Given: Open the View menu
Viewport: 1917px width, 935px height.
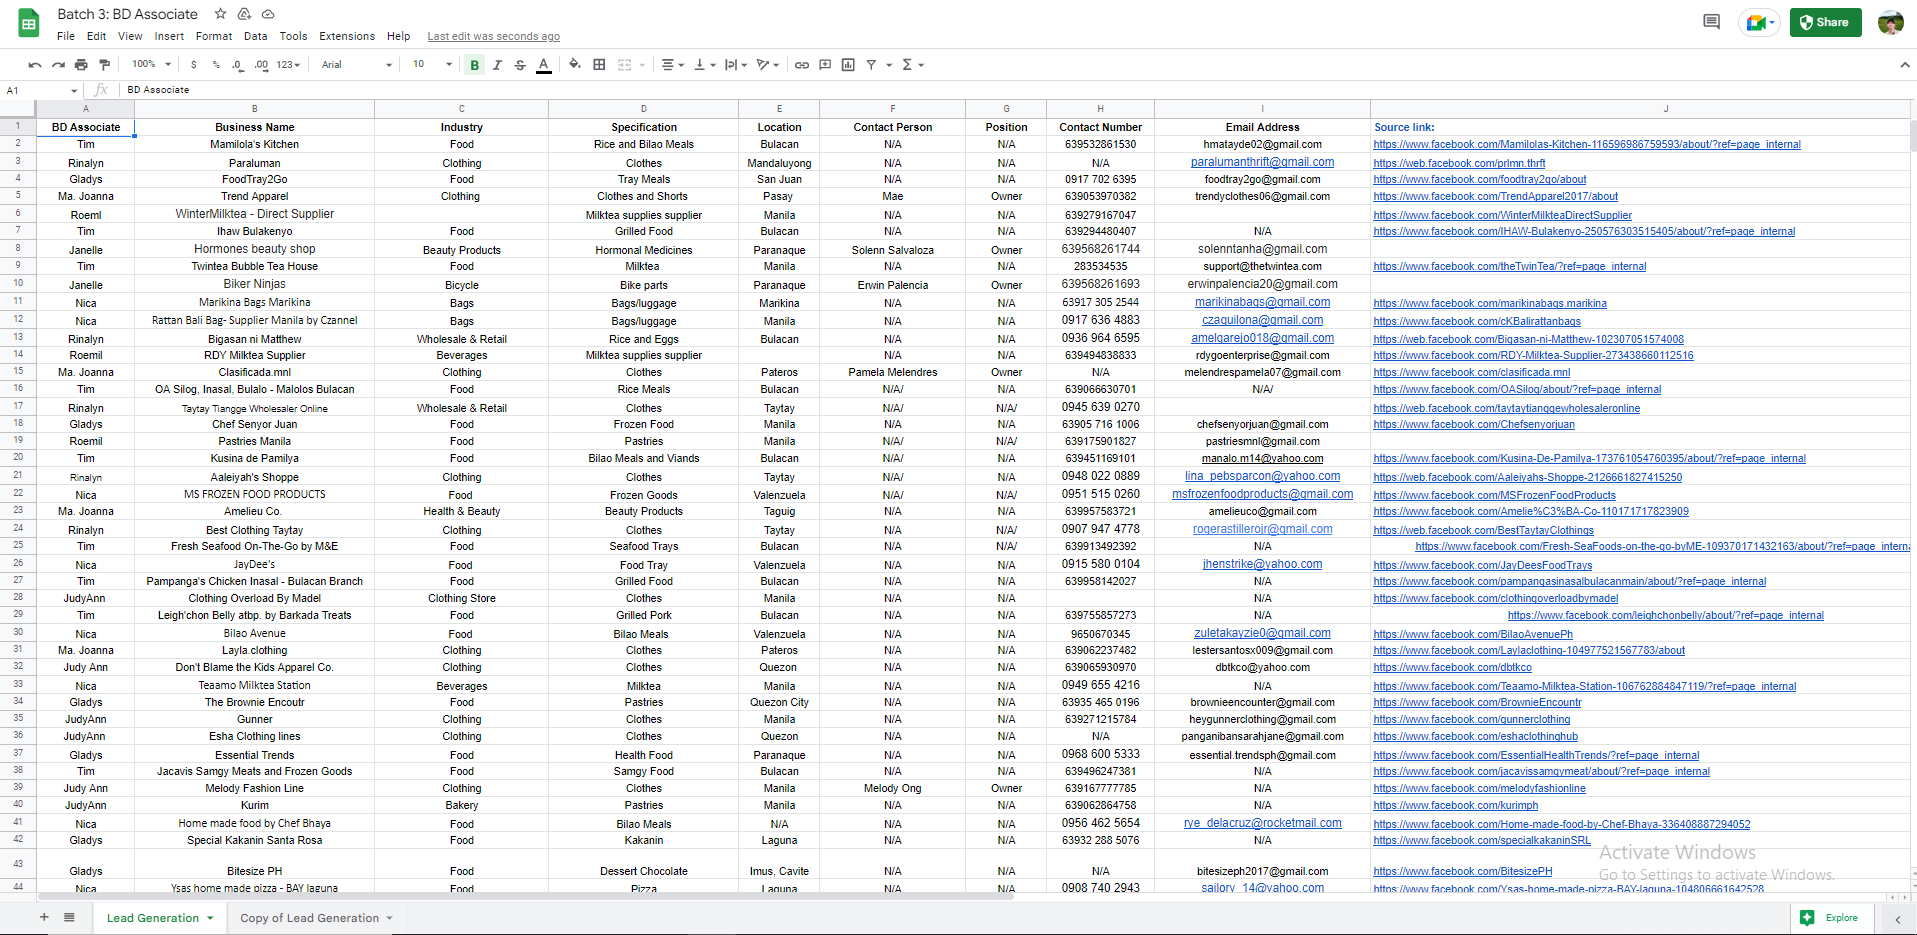Looking at the screenshot, I should click(x=130, y=36).
